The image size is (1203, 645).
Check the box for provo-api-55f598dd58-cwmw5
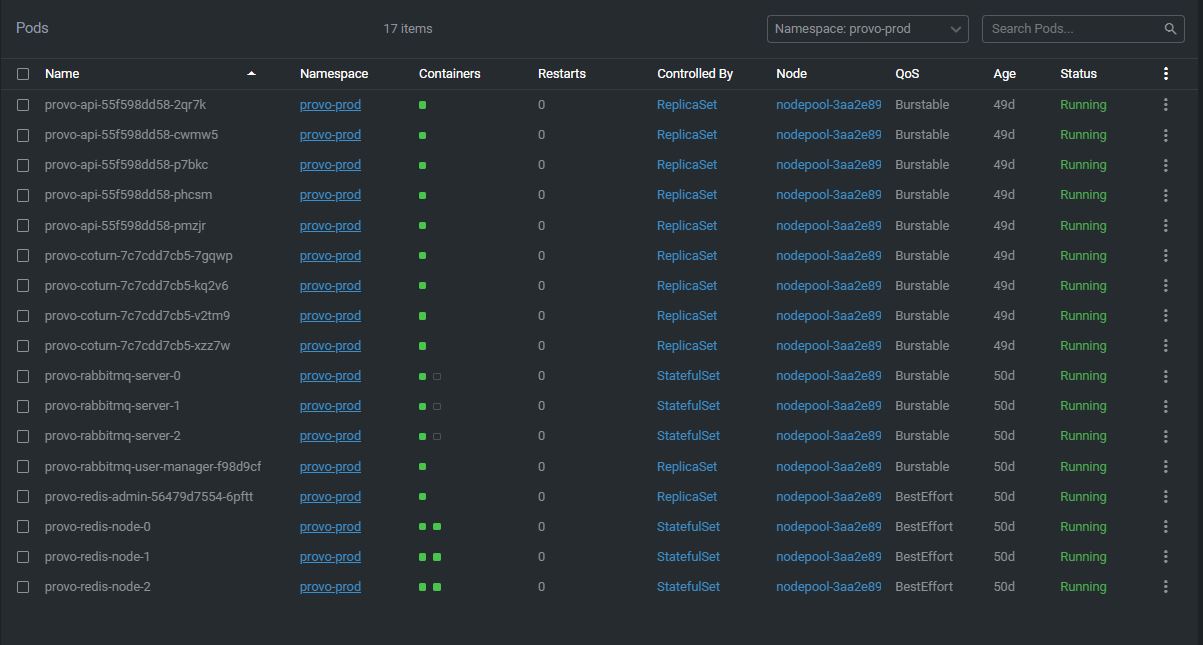point(23,135)
